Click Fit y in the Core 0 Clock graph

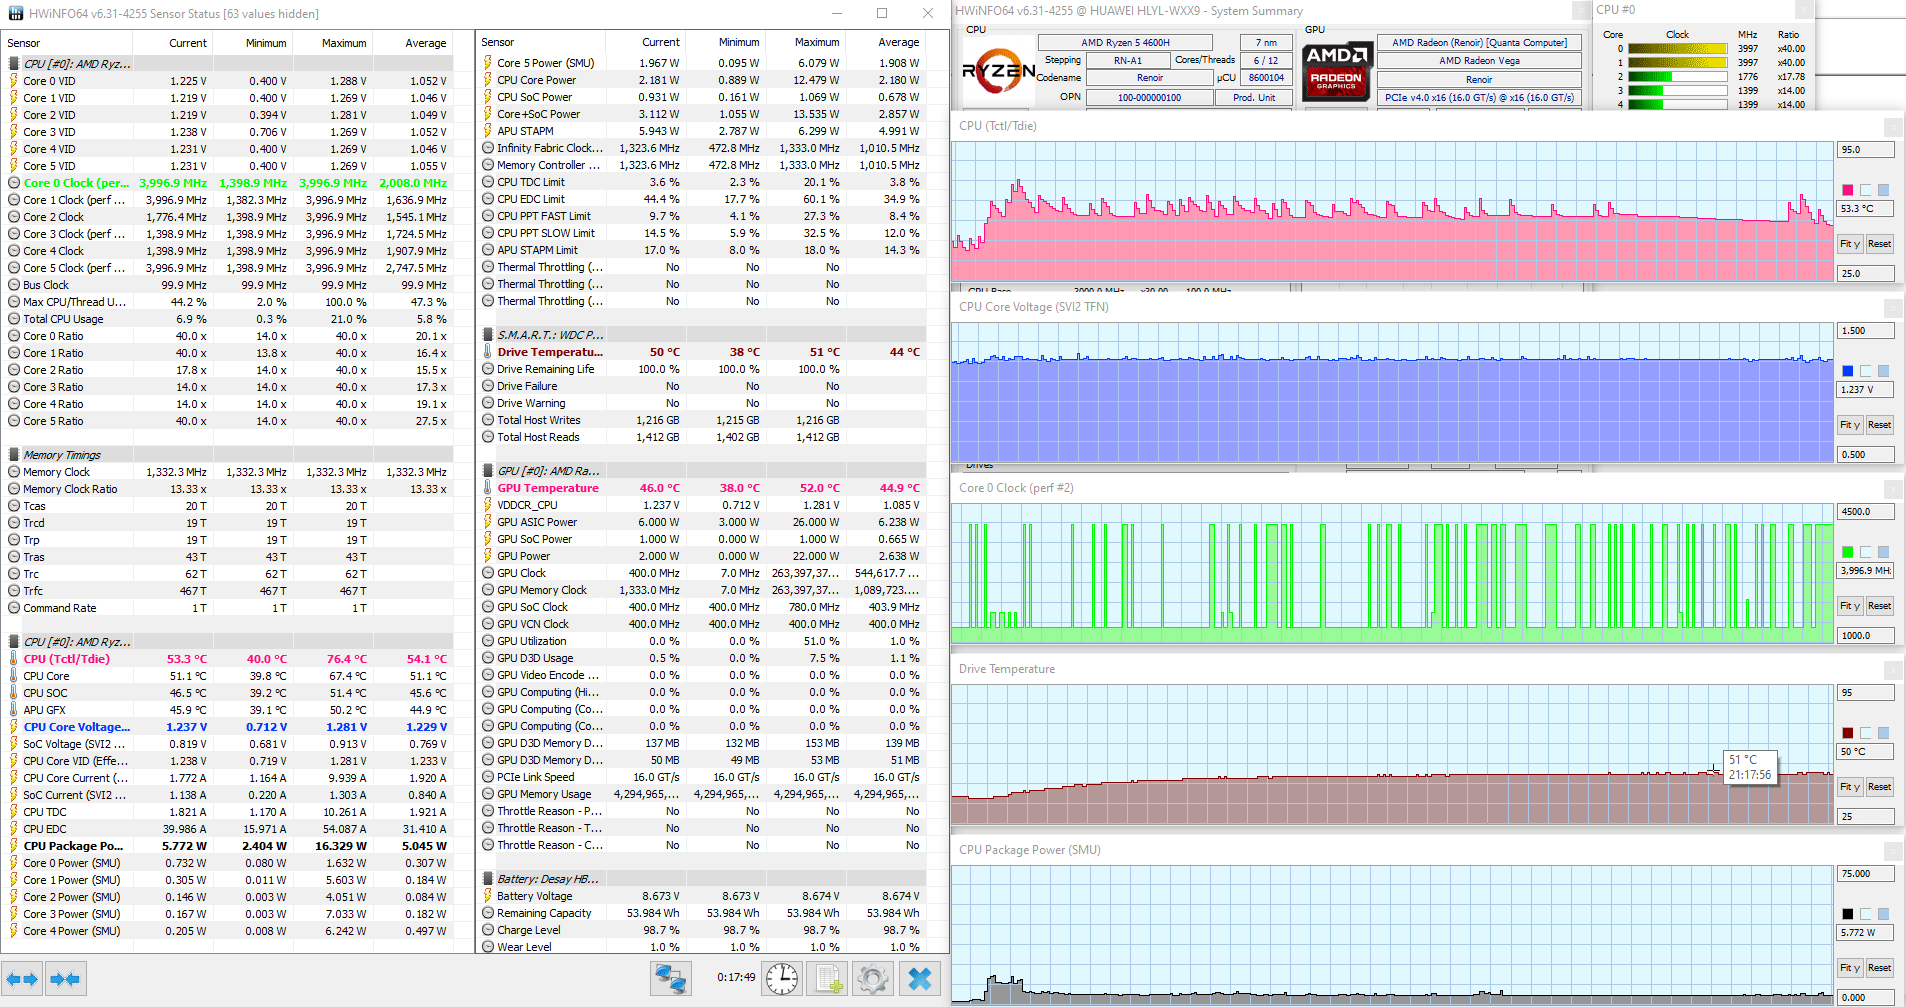pos(1850,606)
